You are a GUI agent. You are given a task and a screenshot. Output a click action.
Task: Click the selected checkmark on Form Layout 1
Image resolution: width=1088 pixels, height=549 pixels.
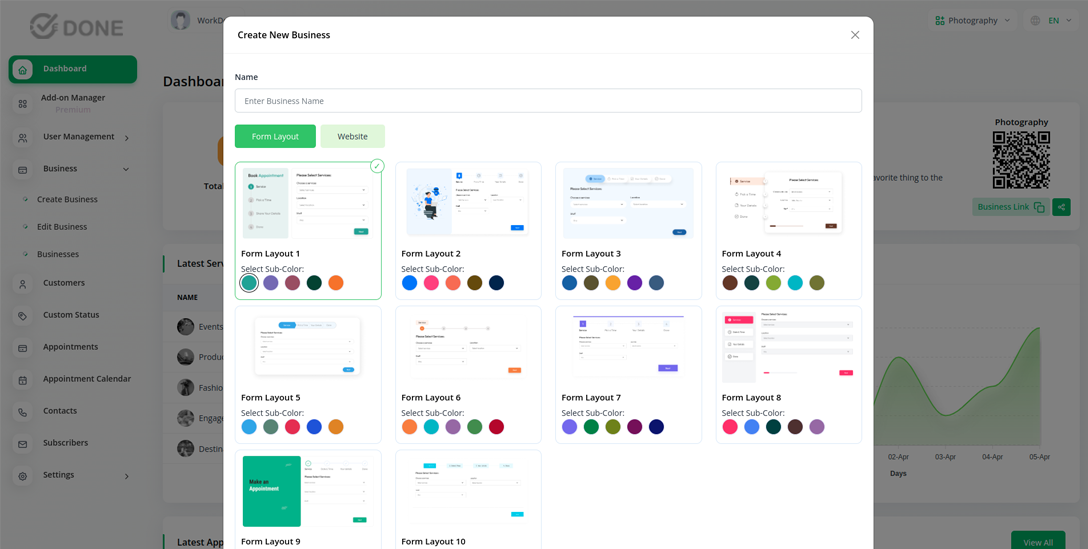coord(377,165)
